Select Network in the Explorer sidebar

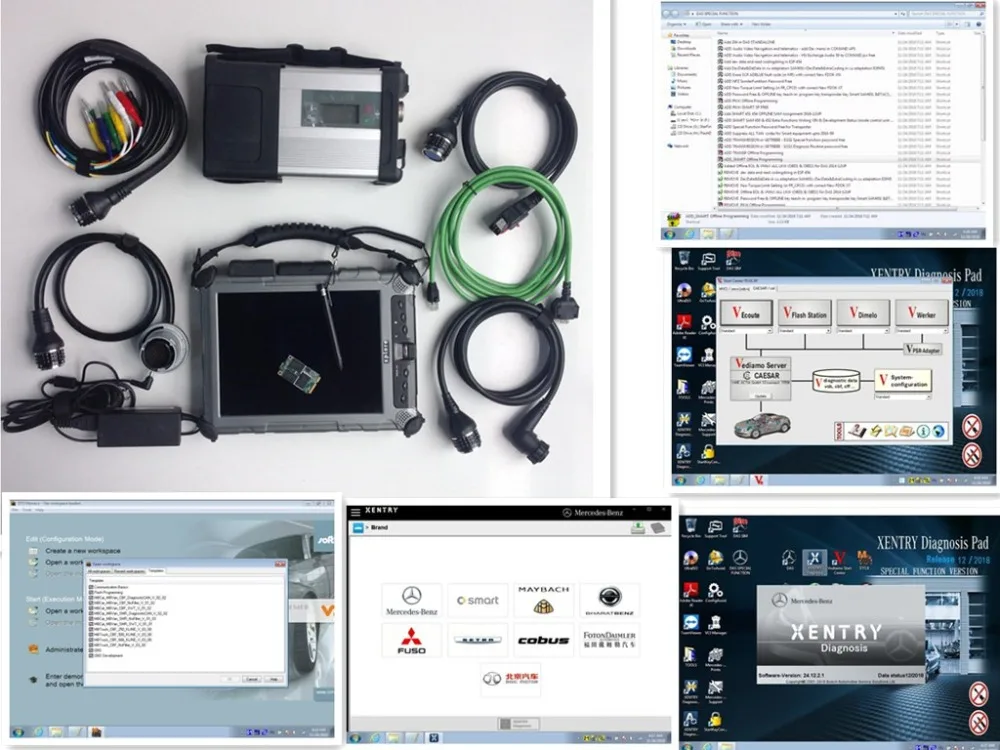pyautogui.click(x=681, y=146)
